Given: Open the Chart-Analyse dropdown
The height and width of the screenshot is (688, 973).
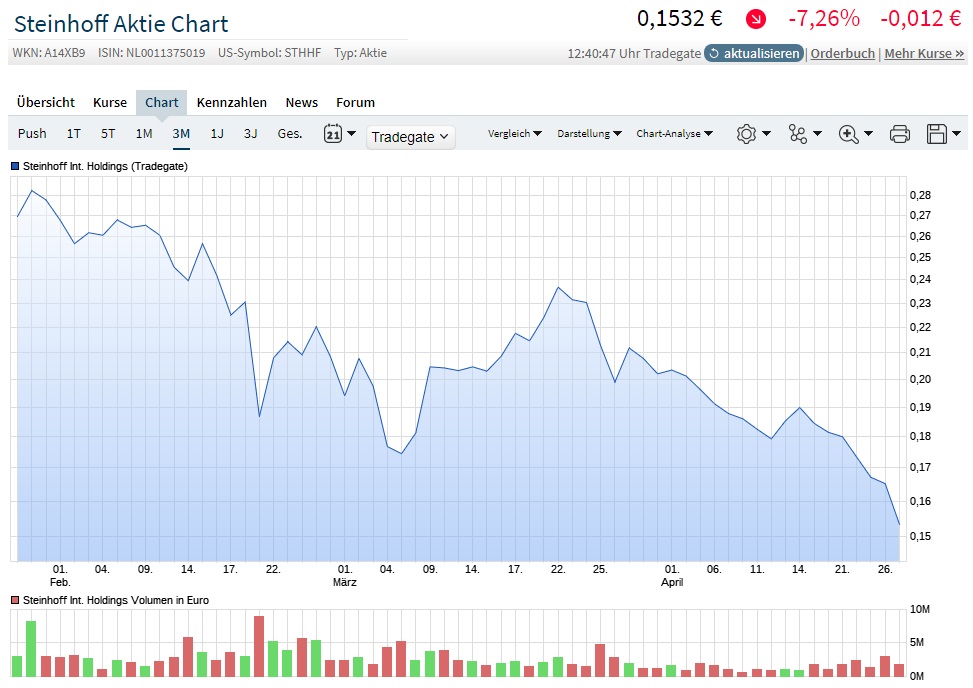Looking at the screenshot, I should 675,133.
